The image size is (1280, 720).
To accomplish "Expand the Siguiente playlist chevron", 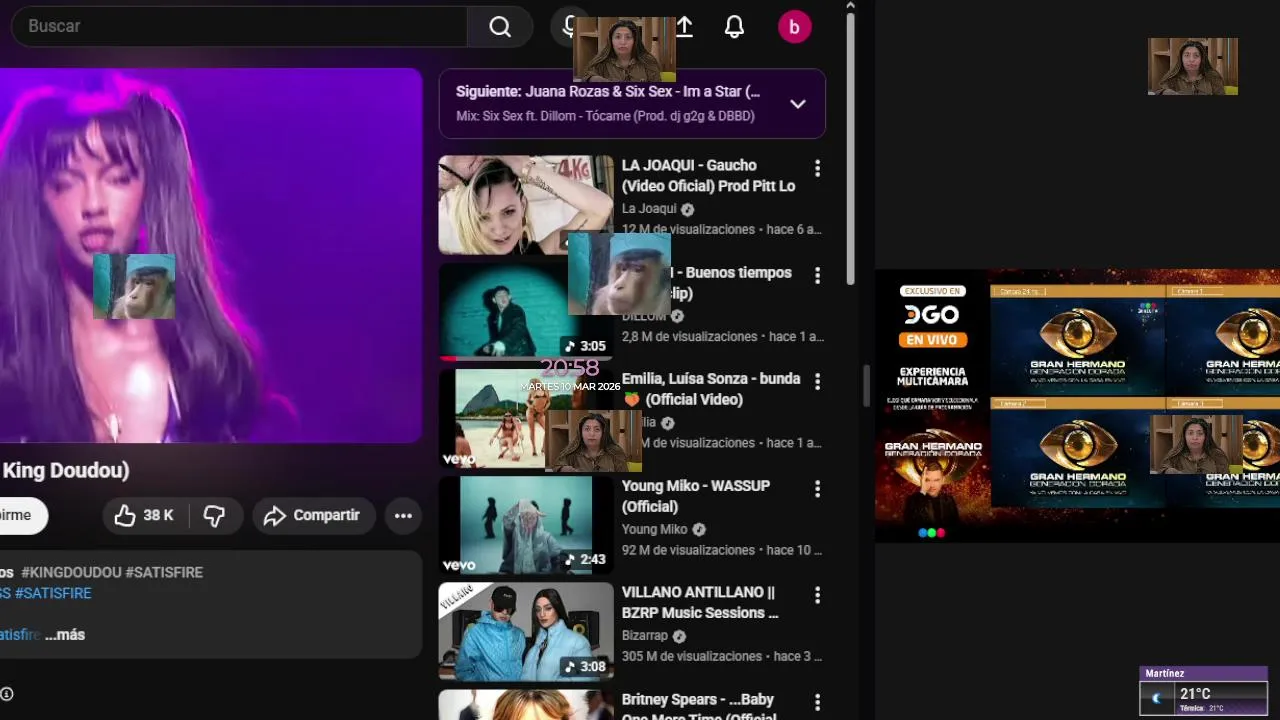I will coord(797,104).
